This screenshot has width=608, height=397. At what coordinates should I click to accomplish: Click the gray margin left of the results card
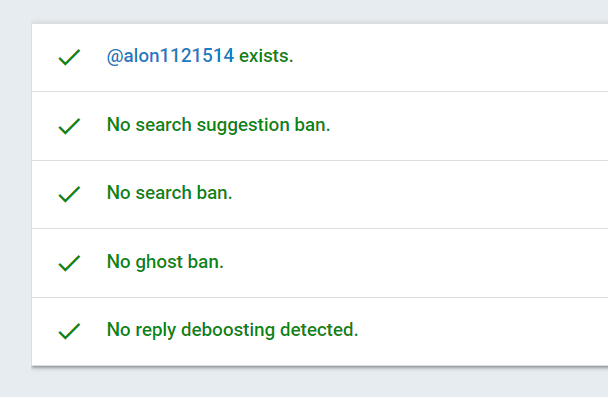[x=16, y=194]
